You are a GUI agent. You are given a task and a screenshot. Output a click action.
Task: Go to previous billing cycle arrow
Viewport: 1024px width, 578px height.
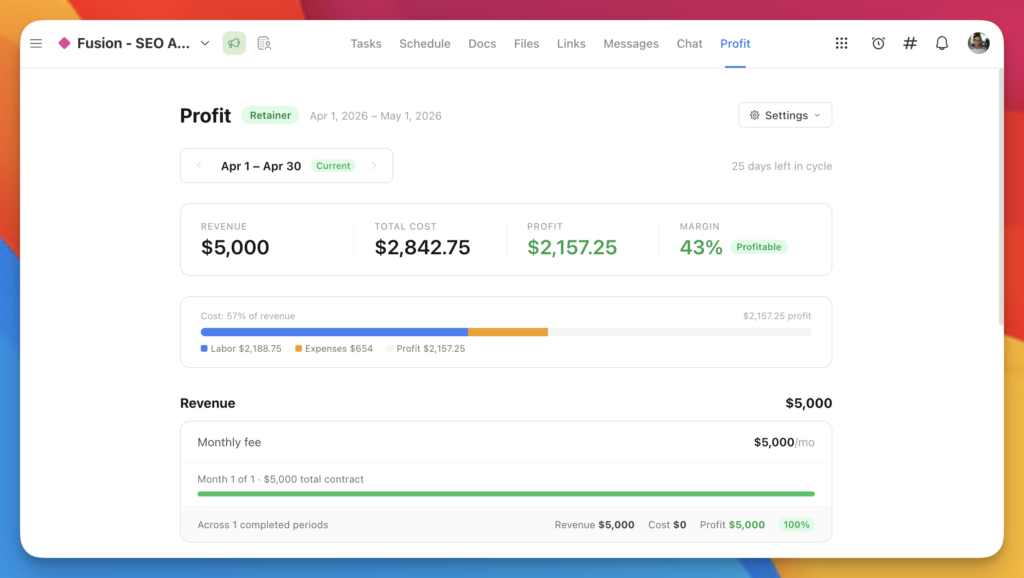[199, 166]
